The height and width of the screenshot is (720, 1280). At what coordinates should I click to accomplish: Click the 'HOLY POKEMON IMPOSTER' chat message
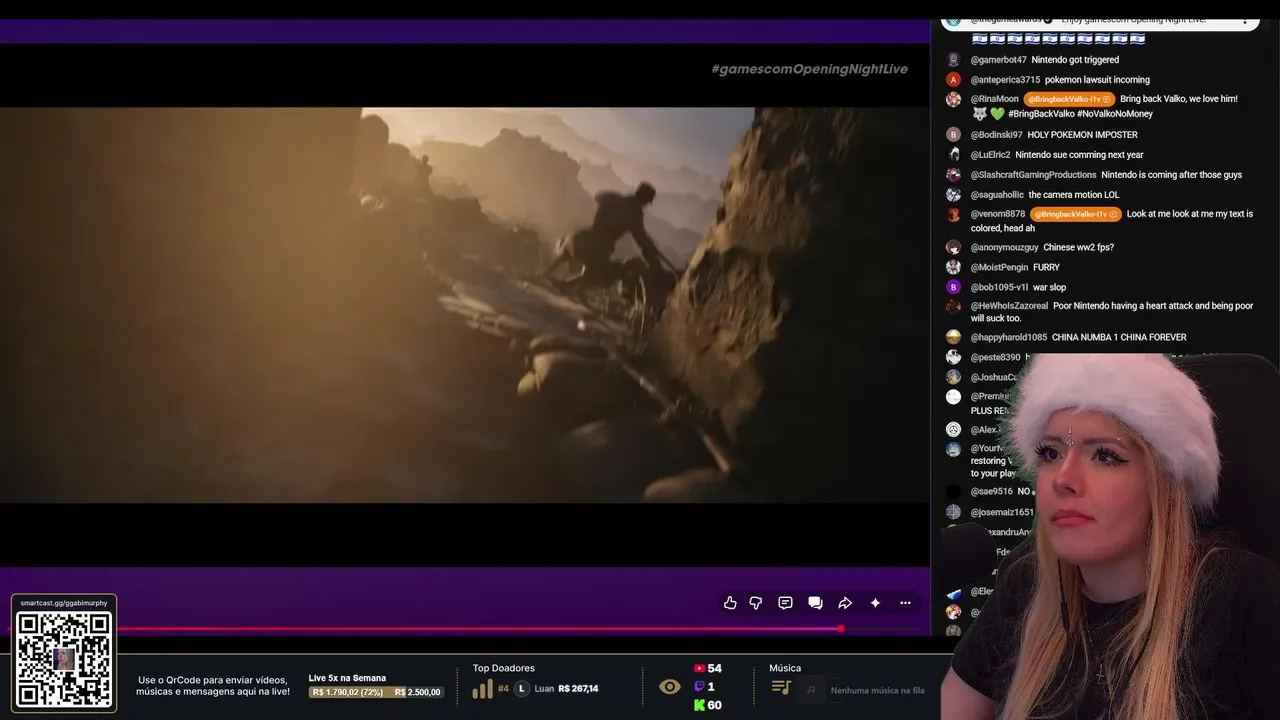(x=1082, y=135)
